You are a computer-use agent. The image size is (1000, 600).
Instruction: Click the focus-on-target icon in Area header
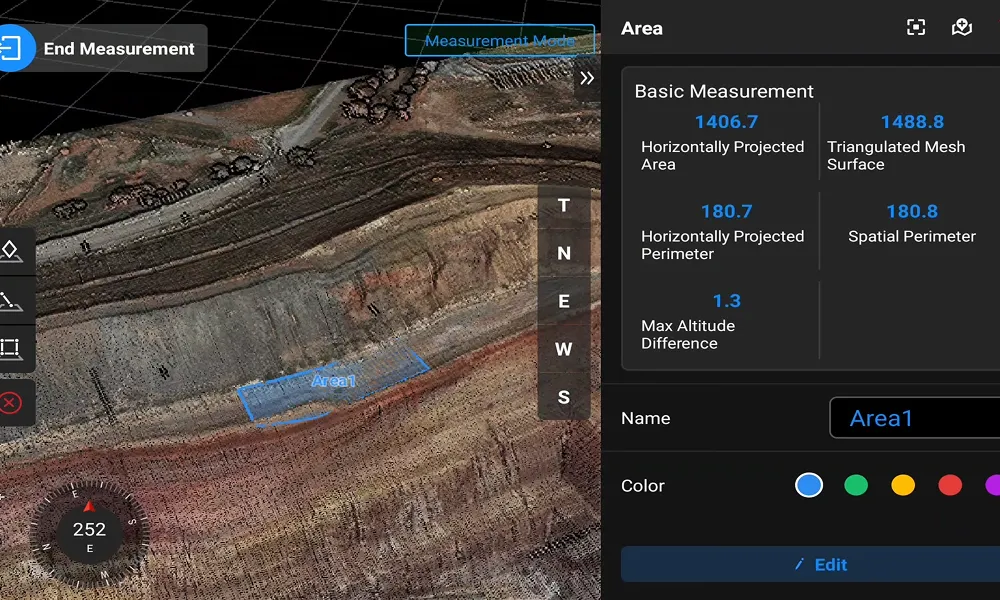pyautogui.click(x=916, y=28)
